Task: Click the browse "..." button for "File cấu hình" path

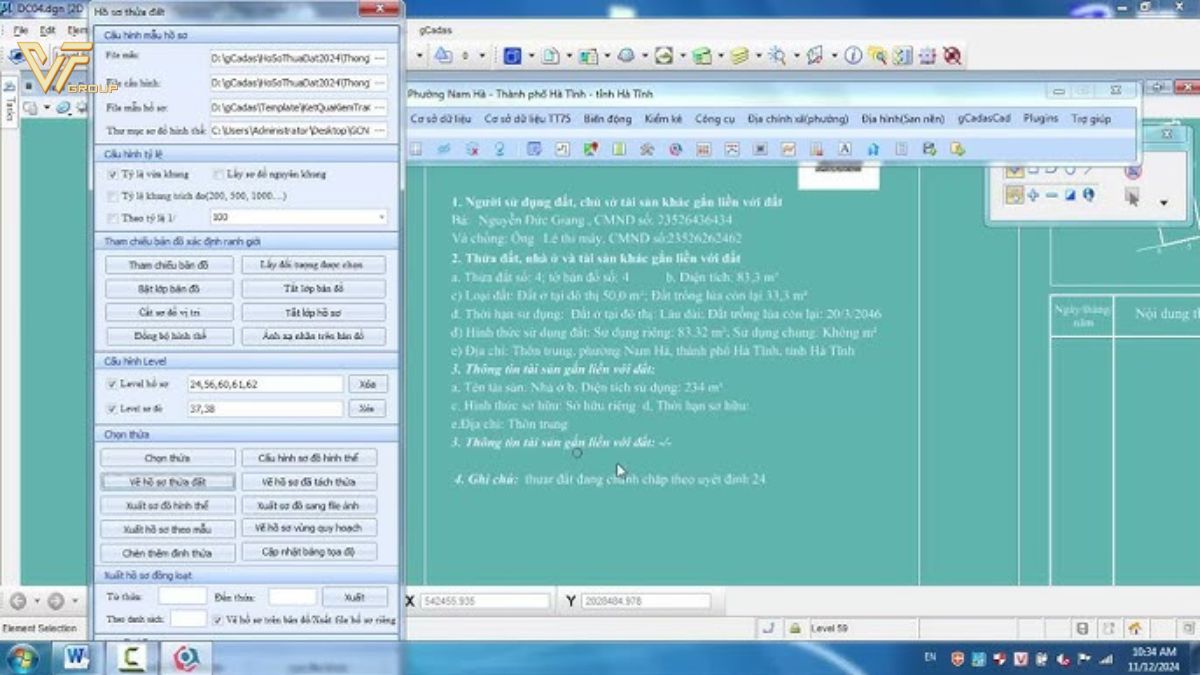Action: point(381,83)
